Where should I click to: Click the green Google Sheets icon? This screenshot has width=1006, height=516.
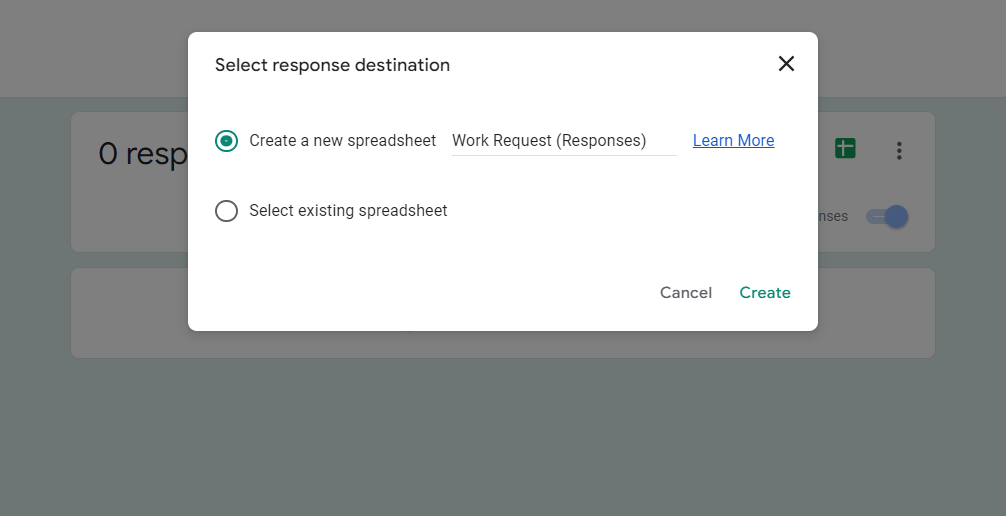pos(845,150)
